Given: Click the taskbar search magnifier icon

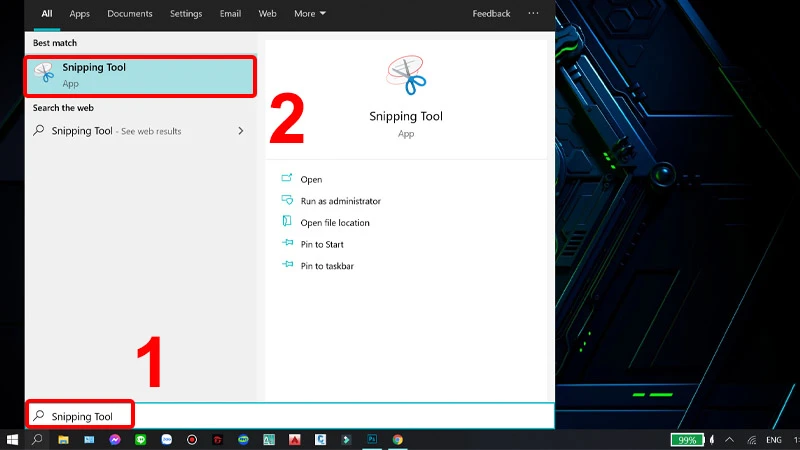Looking at the screenshot, I should (37, 439).
